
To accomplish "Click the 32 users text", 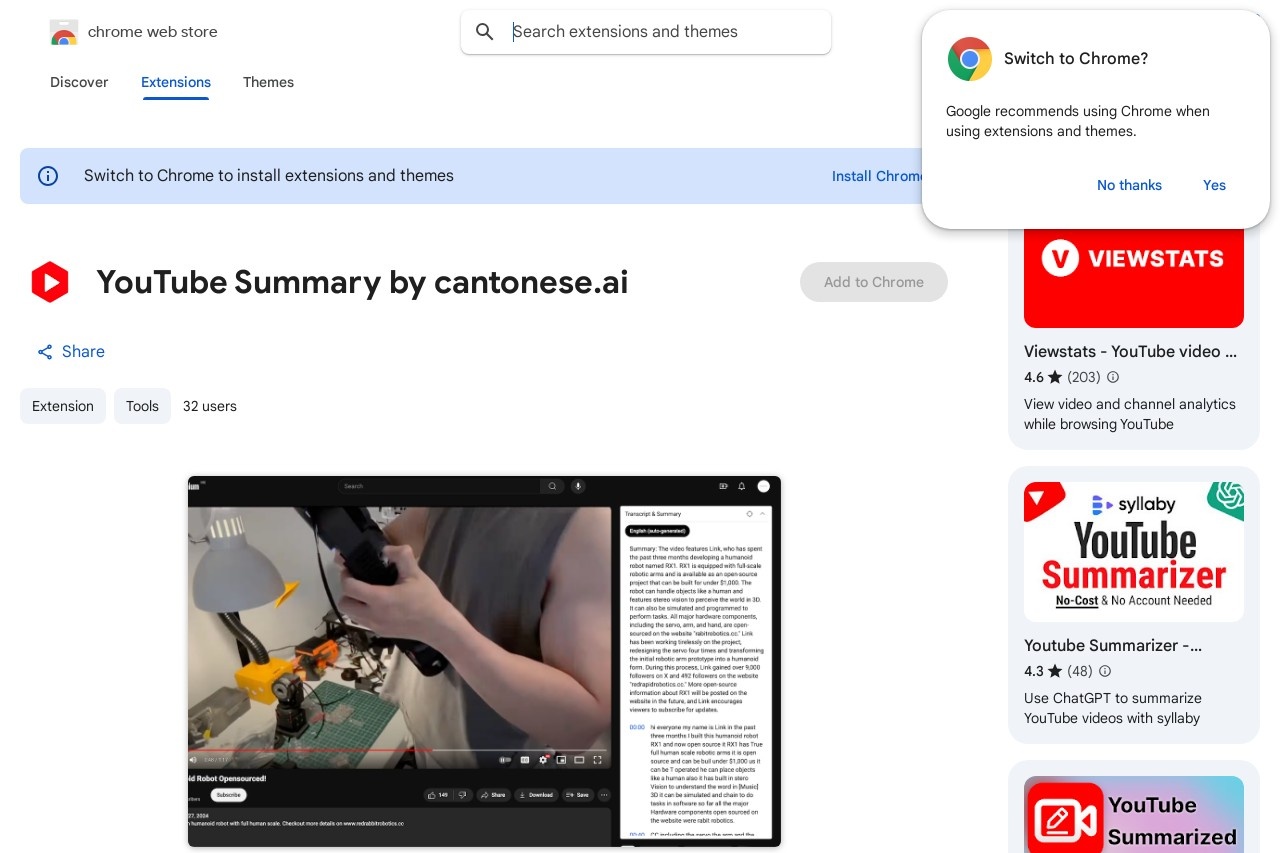I will coord(210,406).
